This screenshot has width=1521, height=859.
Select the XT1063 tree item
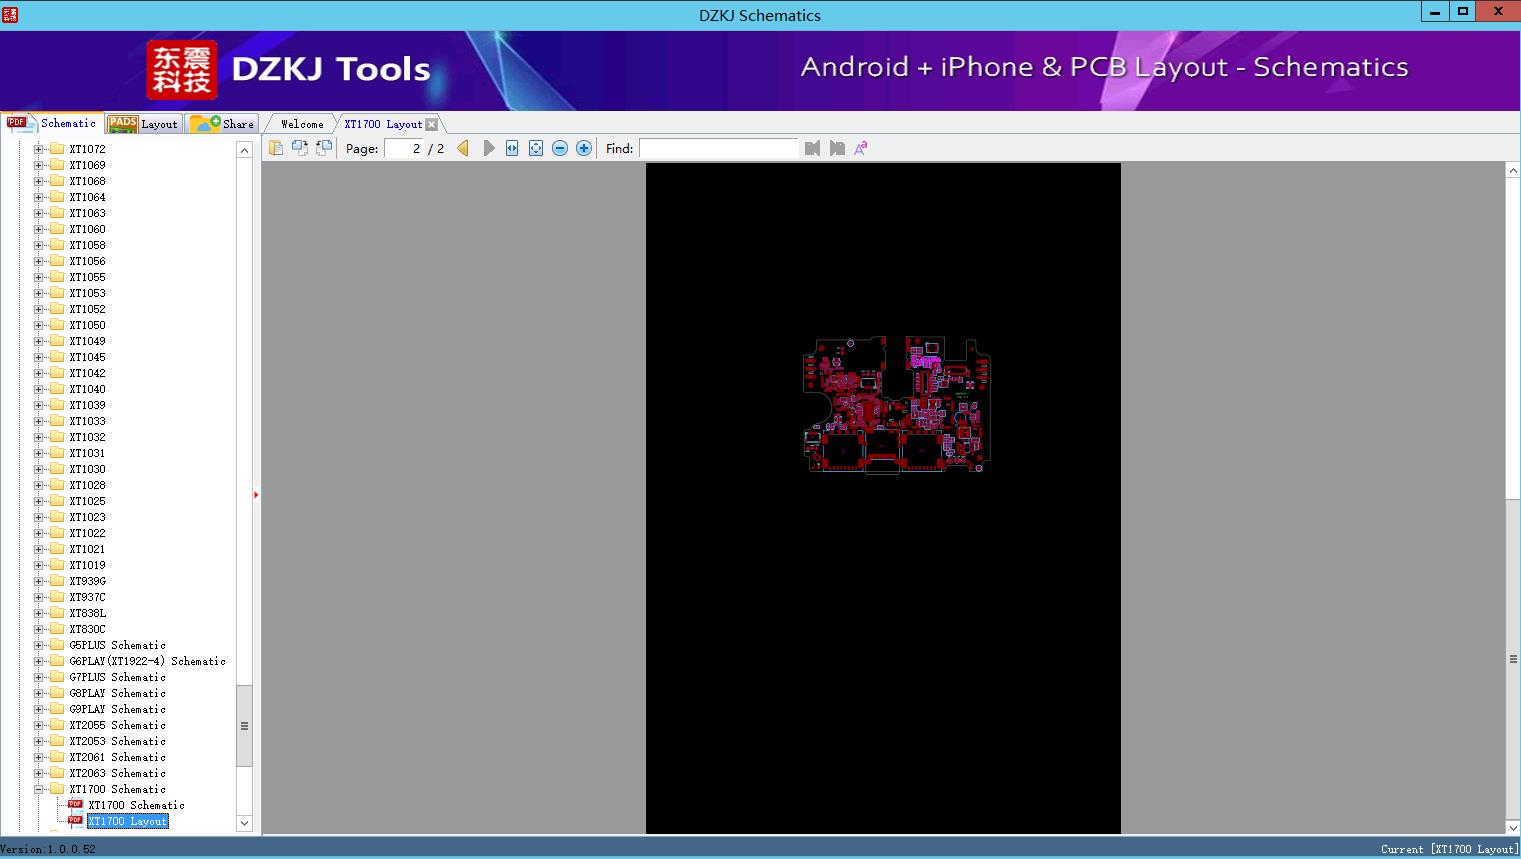pyautogui.click(x=87, y=213)
